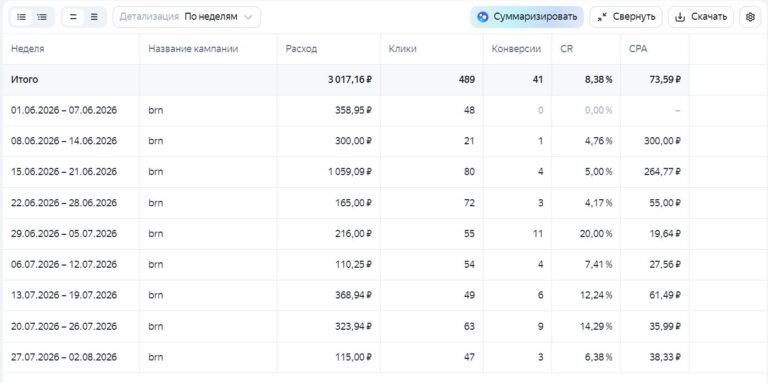Click the Итого row label
The image size is (768, 383).
pos(24,79)
